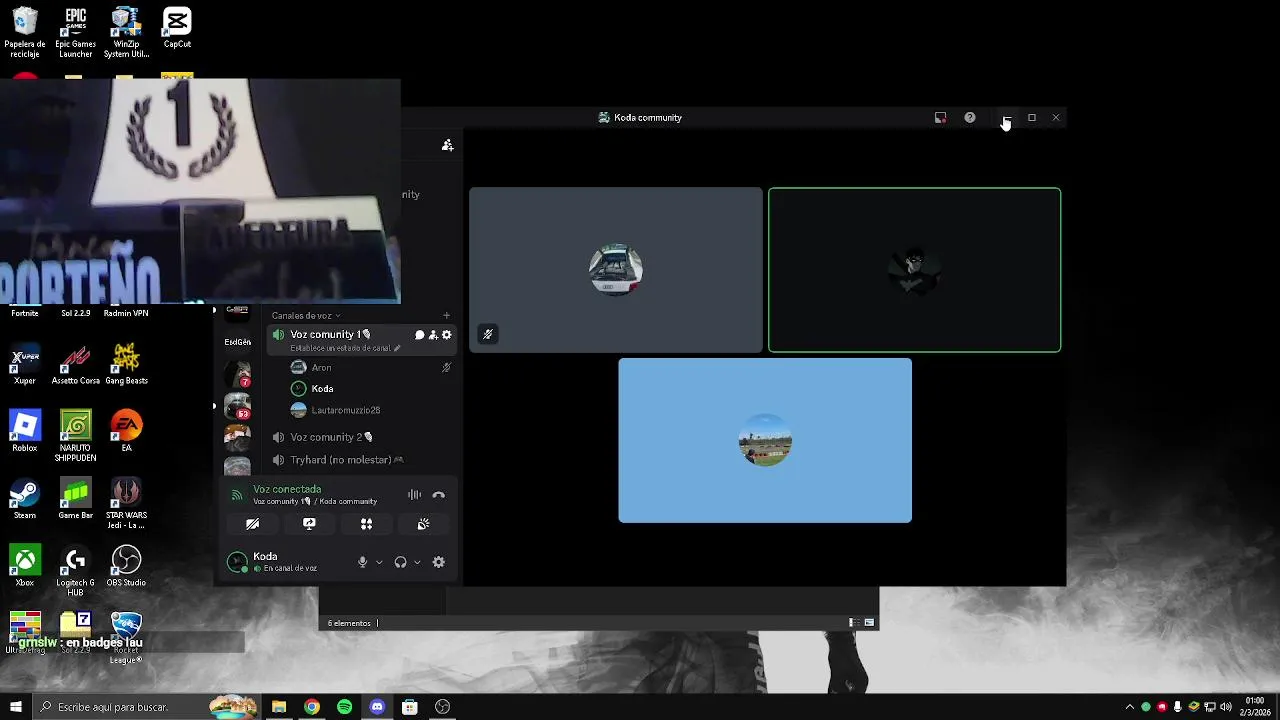The image size is (1280, 720).
Task: Open Papelera de reciclaje
Action: point(25,32)
